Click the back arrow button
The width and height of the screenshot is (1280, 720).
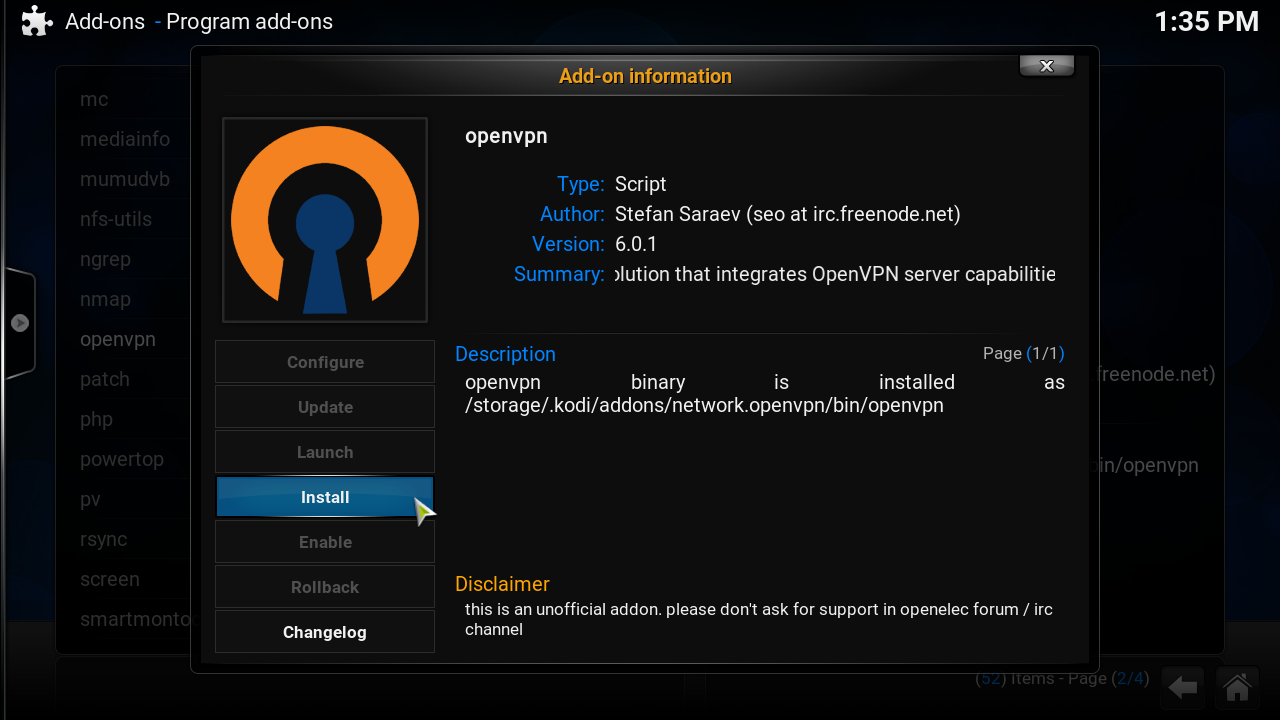coord(1184,687)
